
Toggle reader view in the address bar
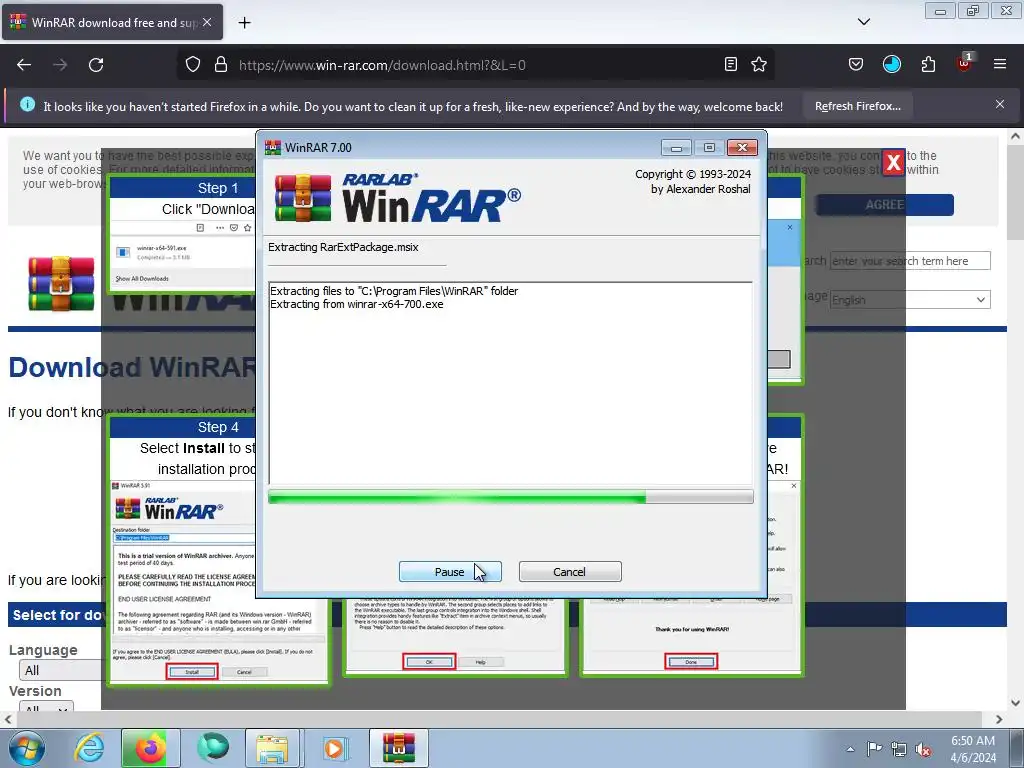[x=731, y=64]
